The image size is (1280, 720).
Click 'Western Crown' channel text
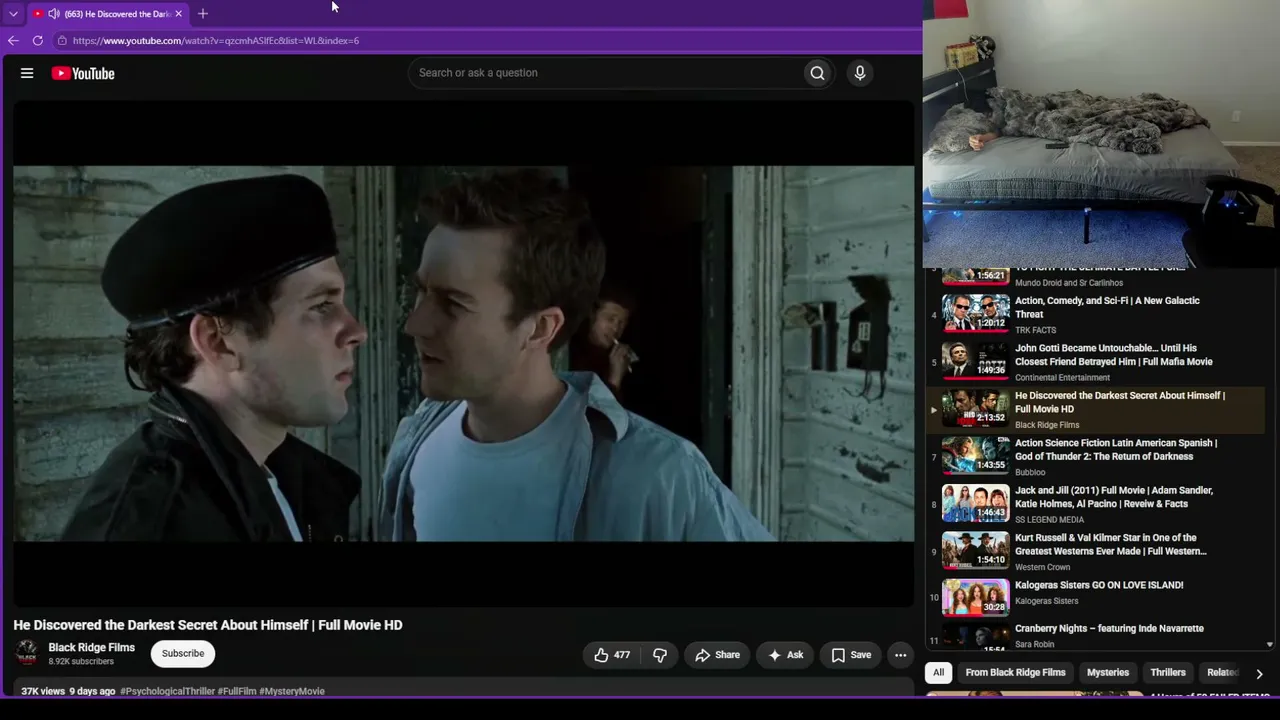click(1042, 567)
